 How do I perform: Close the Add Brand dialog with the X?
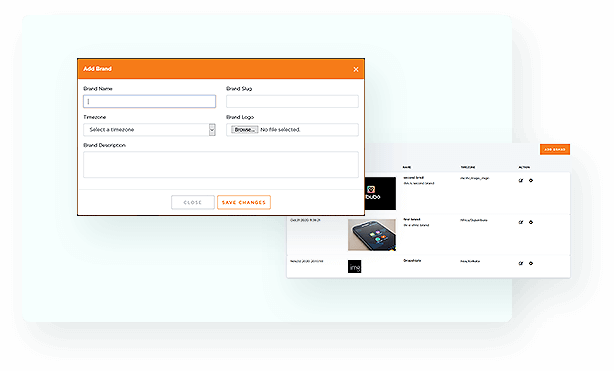(x=356, y=69)
